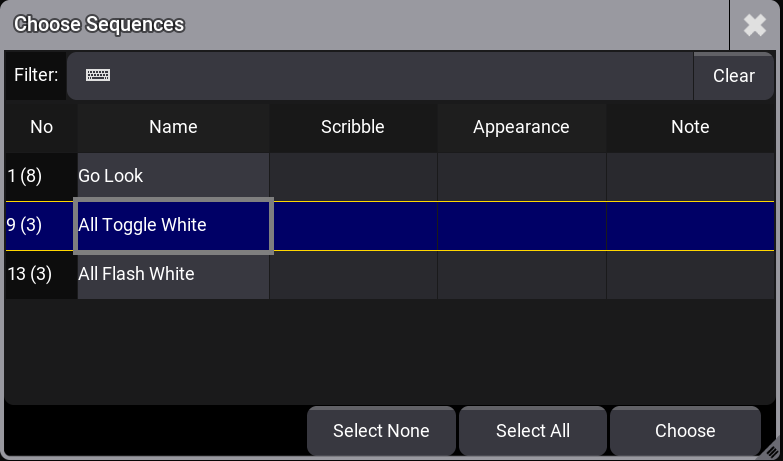Close the Choose Sequences dialog

(x=754, y=25)
